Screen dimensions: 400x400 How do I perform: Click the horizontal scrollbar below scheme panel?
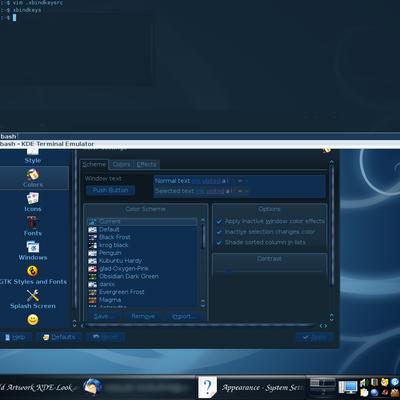pos(200,326)
